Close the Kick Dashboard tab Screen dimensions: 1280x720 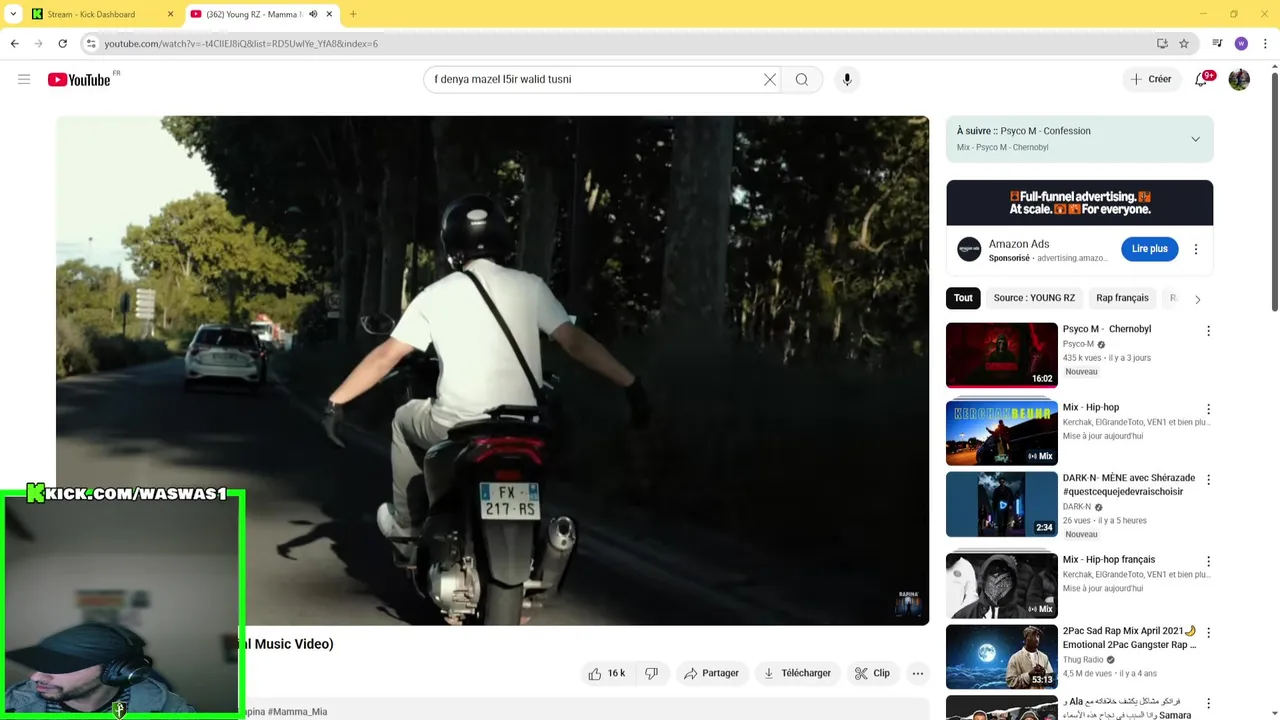170,14
